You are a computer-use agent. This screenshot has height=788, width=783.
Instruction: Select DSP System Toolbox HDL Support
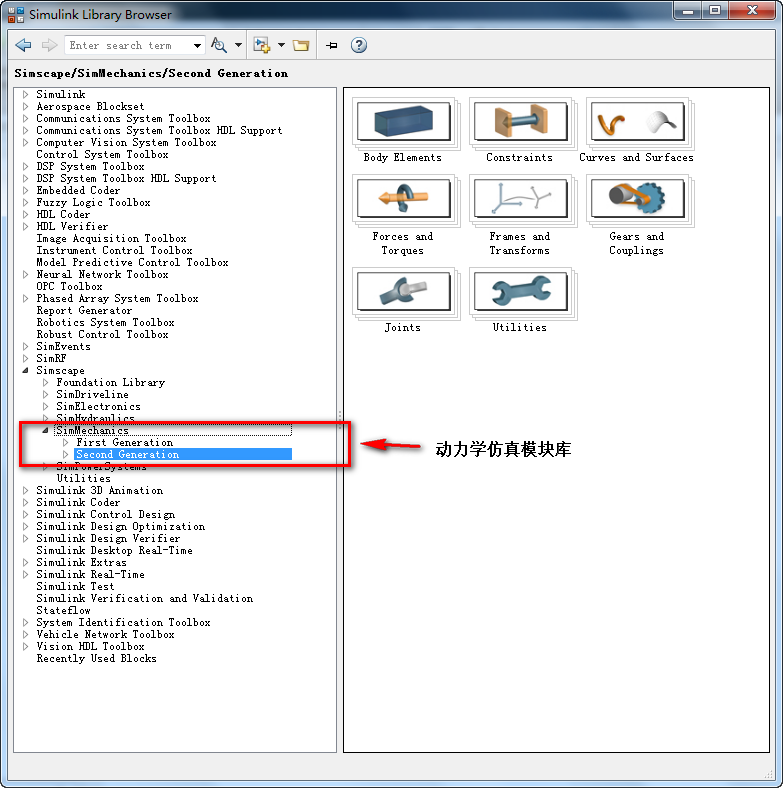pos(126,178)
